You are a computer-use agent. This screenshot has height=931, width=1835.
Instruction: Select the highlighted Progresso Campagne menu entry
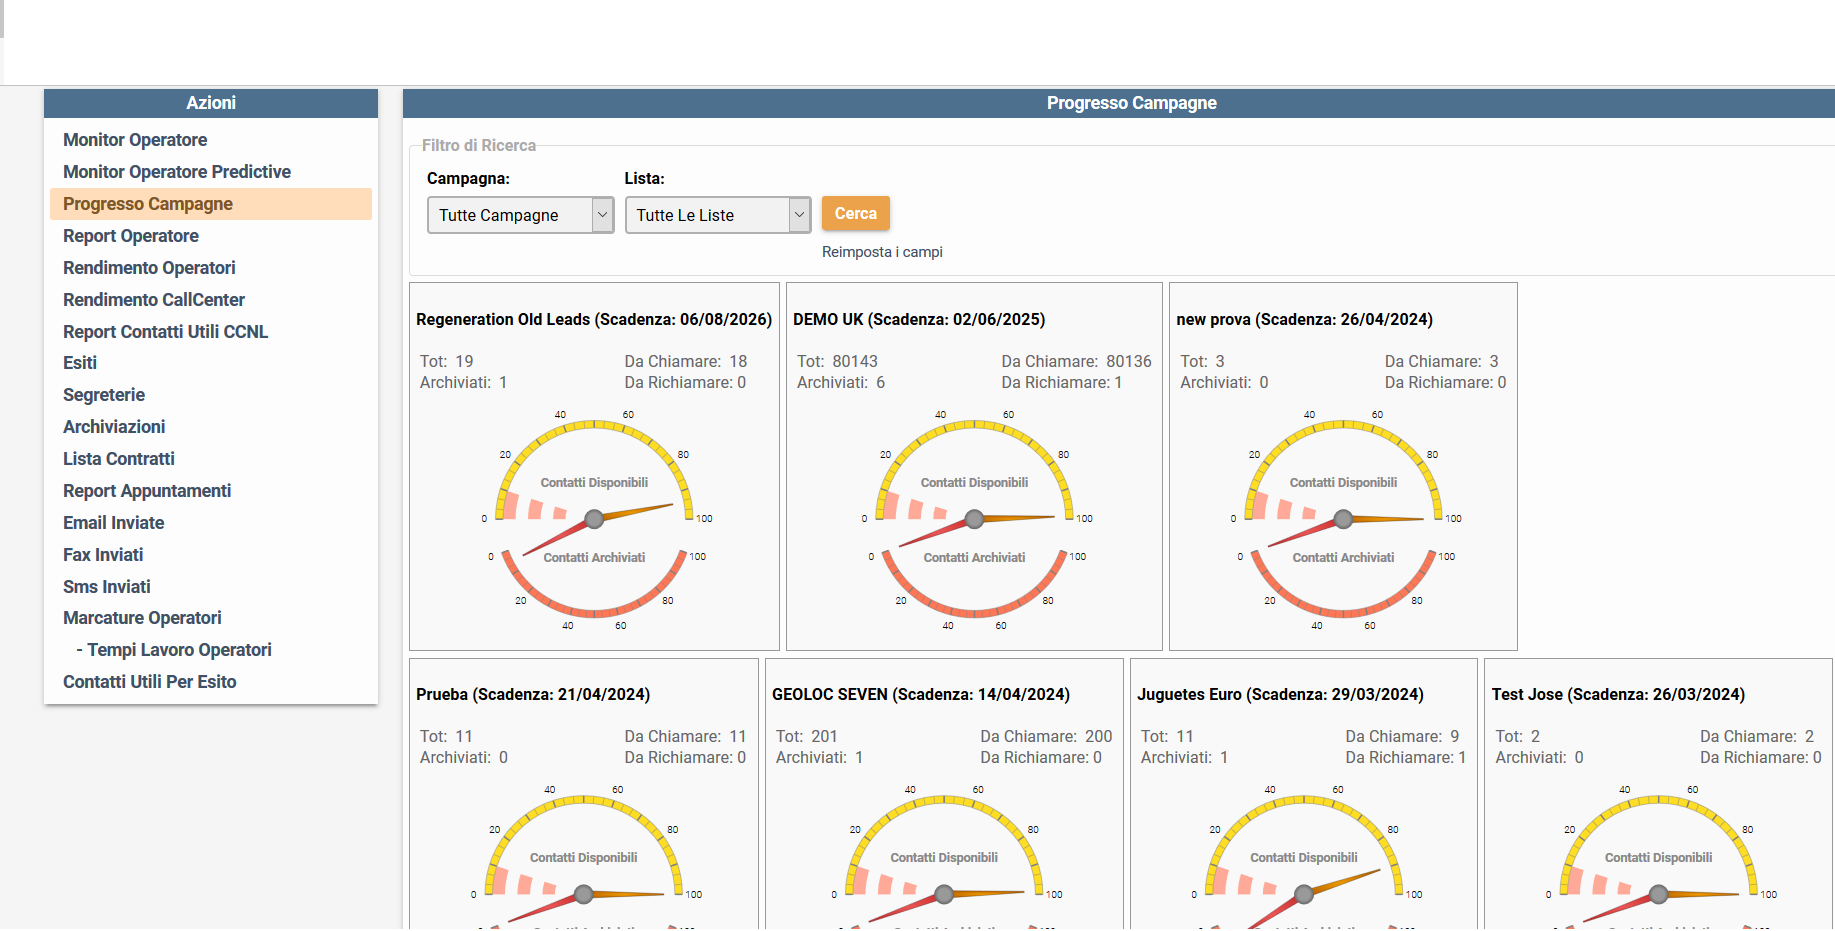(x=211, y=204)
